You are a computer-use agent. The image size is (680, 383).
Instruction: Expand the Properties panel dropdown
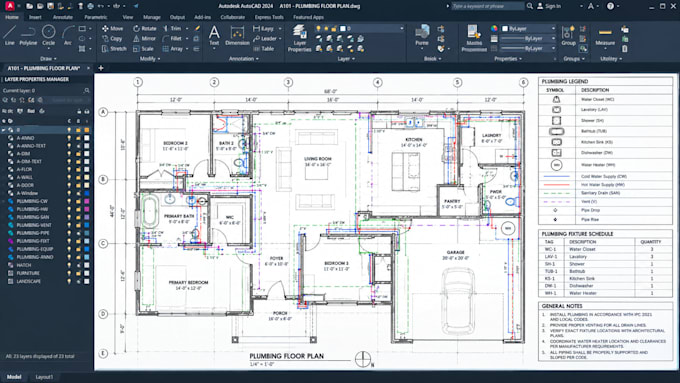pos(508,59)
